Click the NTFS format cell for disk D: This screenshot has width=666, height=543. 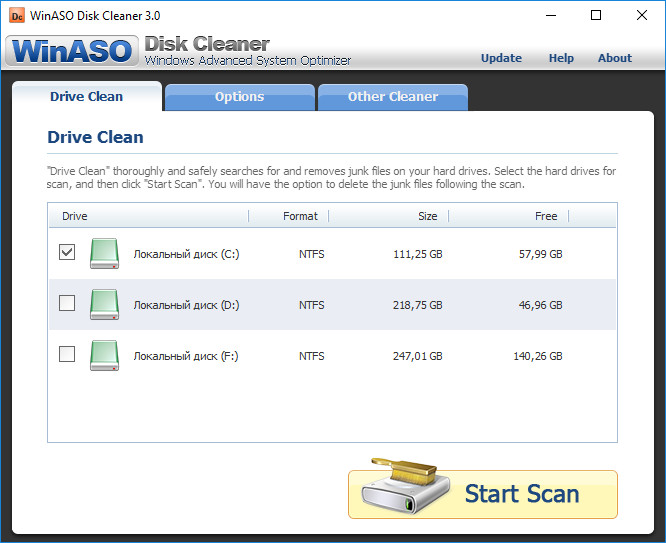pos(312,305)
